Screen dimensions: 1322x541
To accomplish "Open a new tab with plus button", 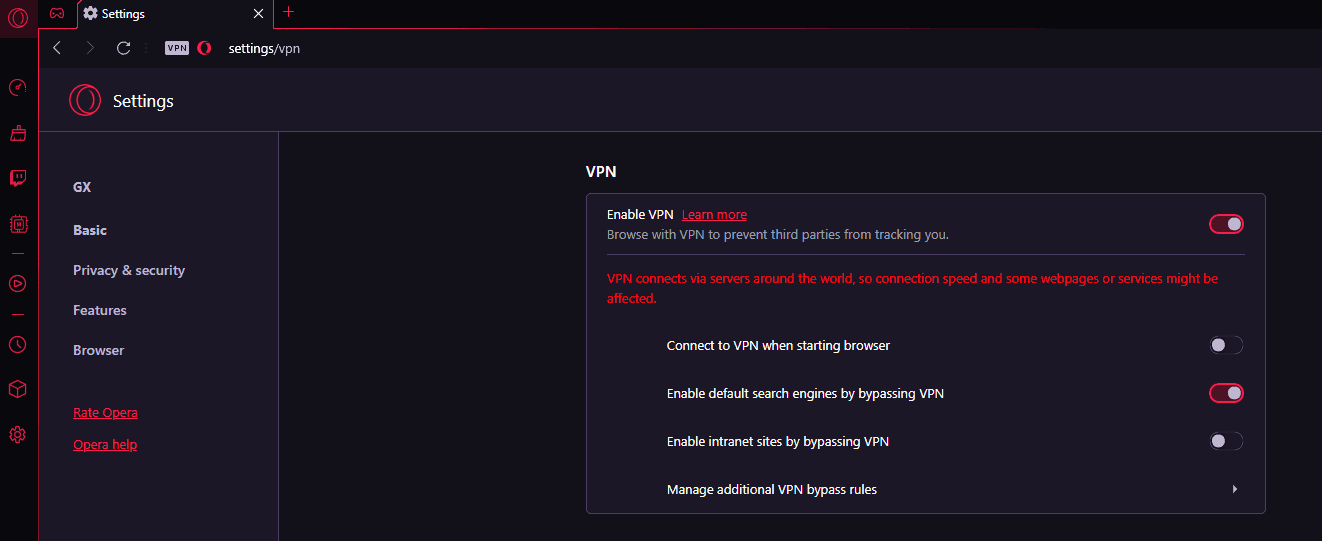I will point(289,12).
